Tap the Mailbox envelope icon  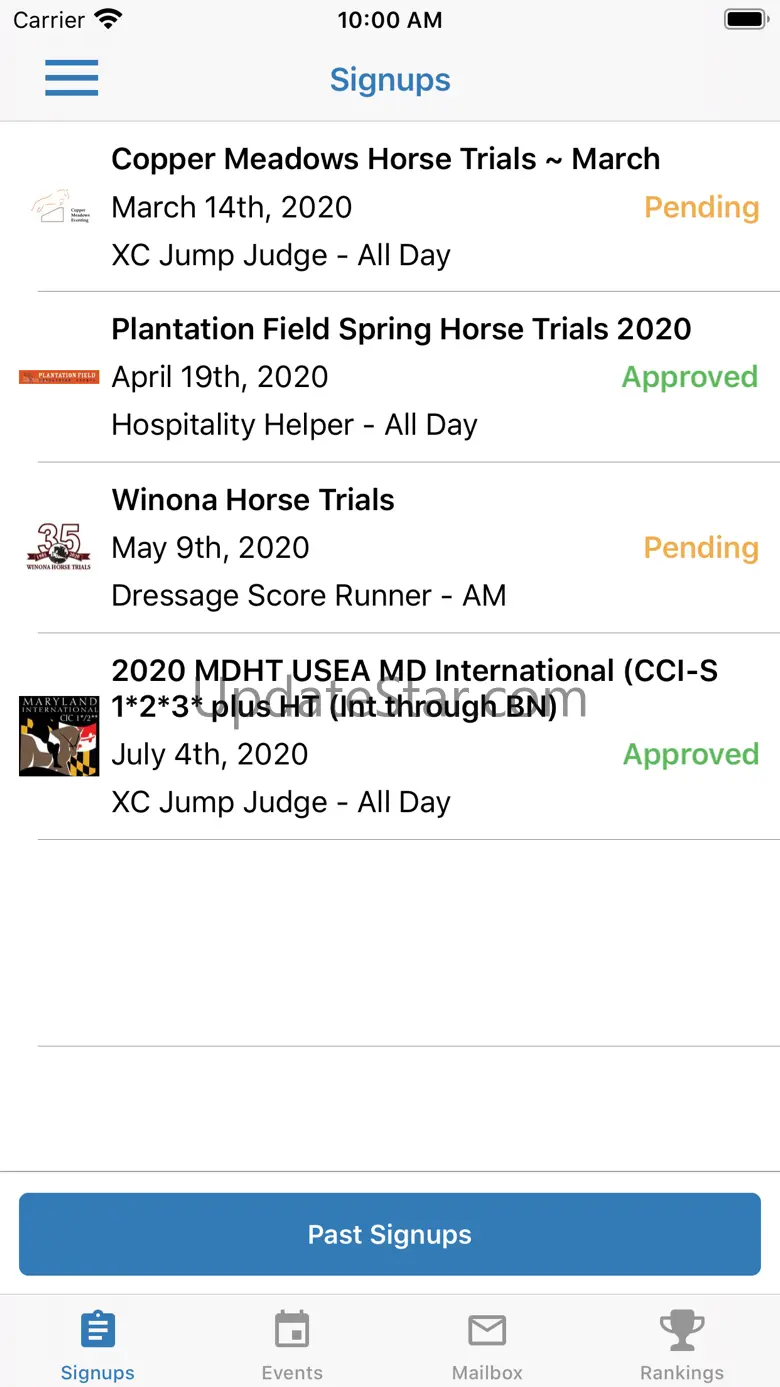tap(487, 1330)
